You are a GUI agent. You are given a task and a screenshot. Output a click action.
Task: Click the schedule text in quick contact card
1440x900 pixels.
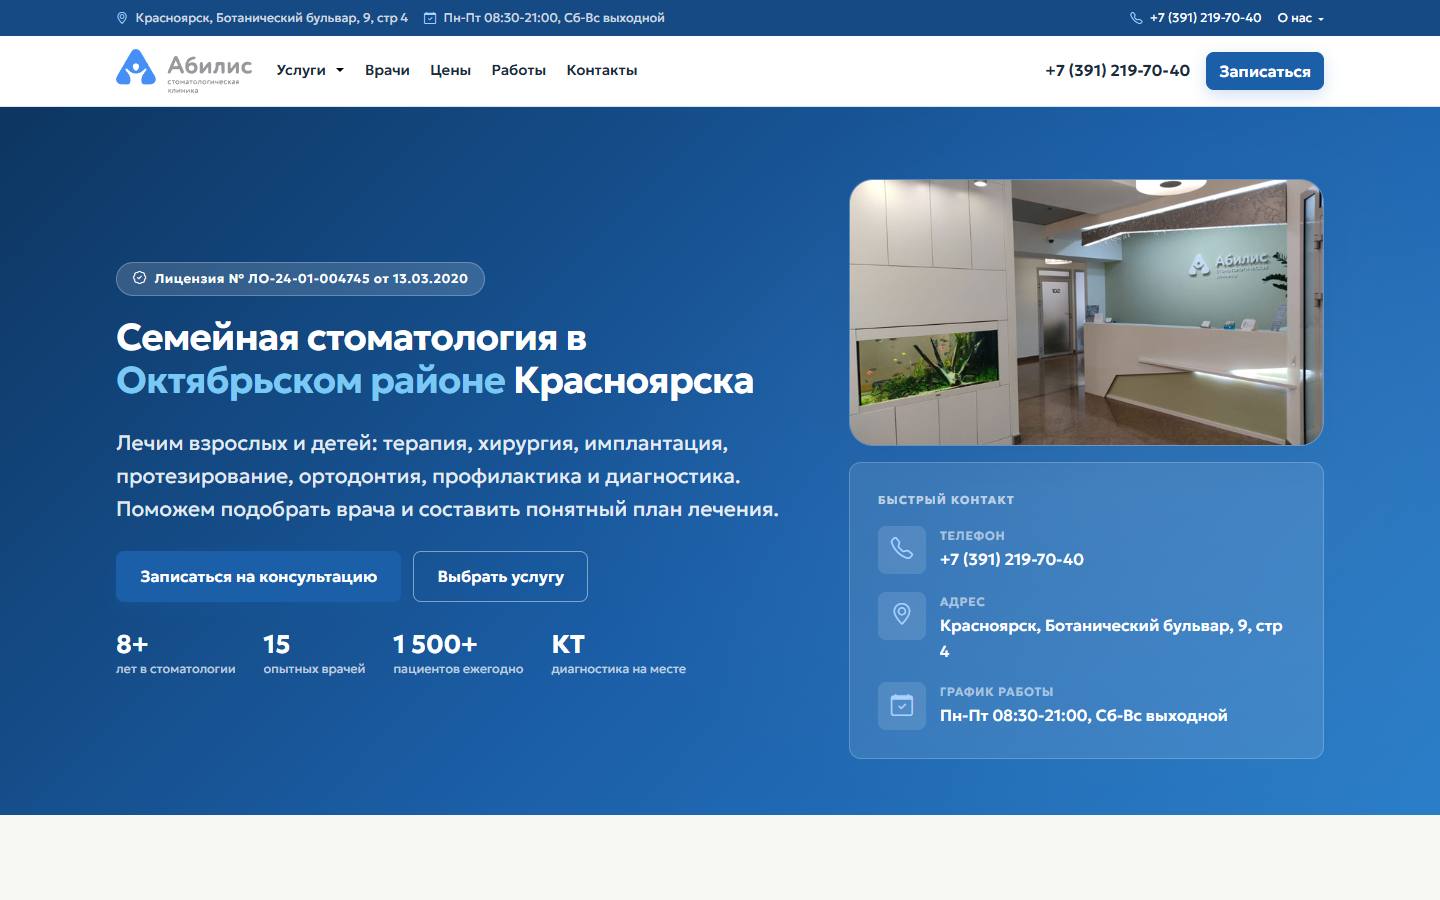[1084, 715]
